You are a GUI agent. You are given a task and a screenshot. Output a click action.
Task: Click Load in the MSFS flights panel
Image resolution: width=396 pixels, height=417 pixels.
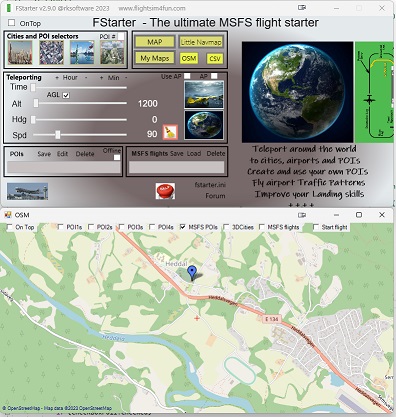pyautogui.click(x=194, y=153)
